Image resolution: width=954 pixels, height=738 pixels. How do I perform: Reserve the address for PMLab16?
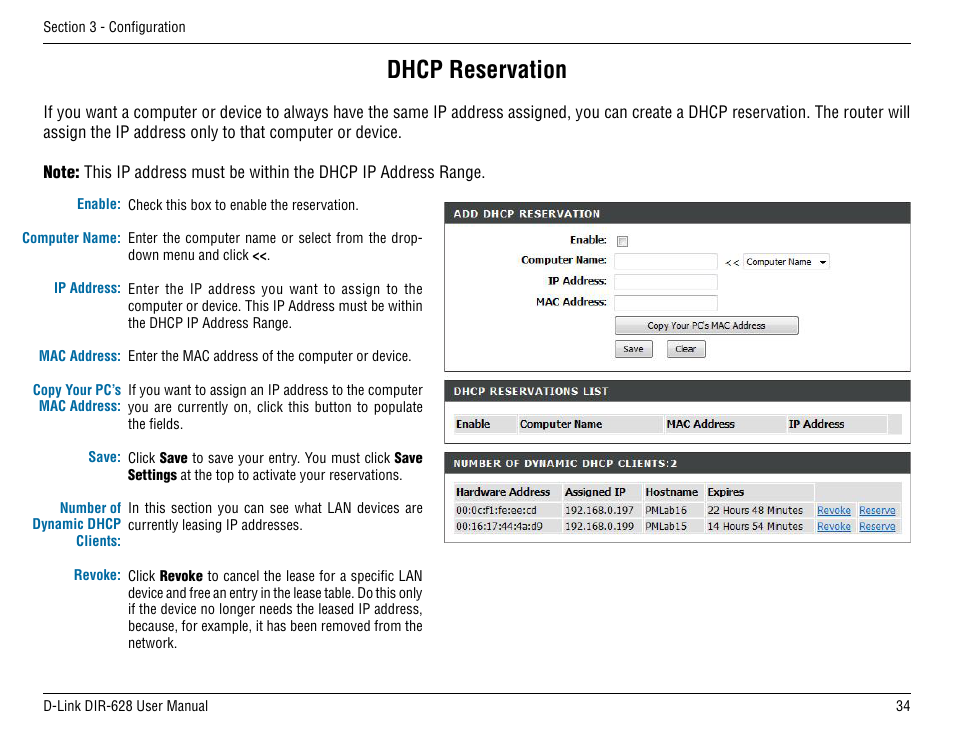click(877, 510)
